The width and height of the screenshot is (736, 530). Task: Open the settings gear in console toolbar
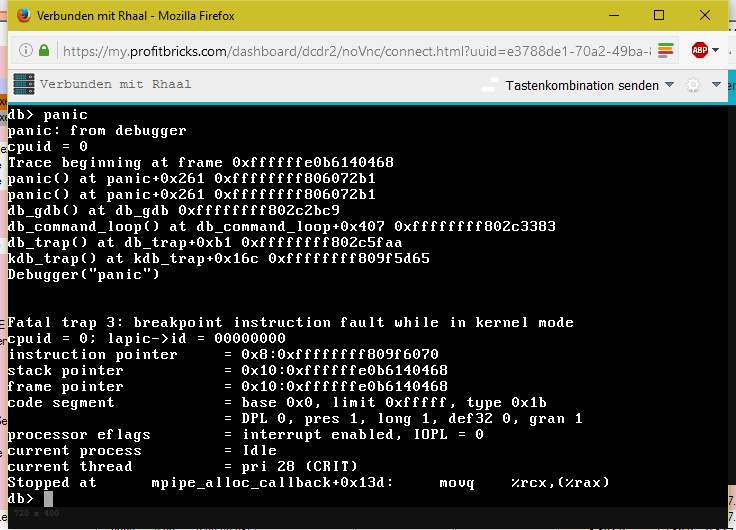[693, 86]
